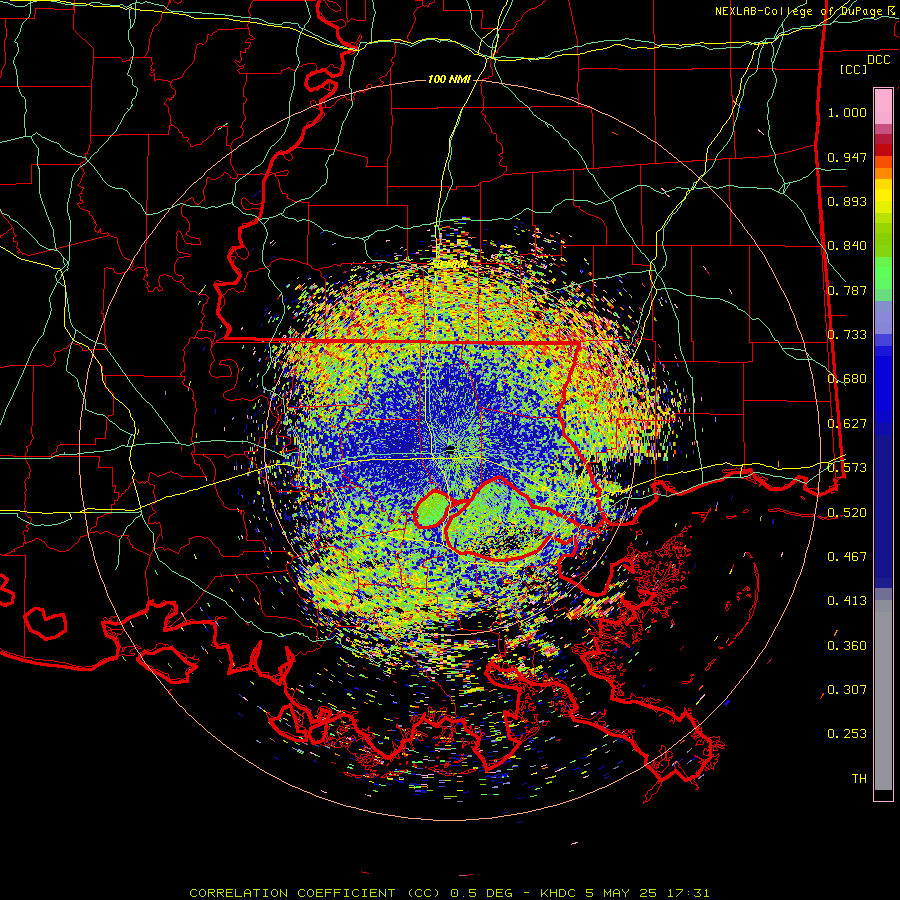Click the 100 NMI range ring label
This screenshot has width=900, height=900.
[x=449, y=79]
